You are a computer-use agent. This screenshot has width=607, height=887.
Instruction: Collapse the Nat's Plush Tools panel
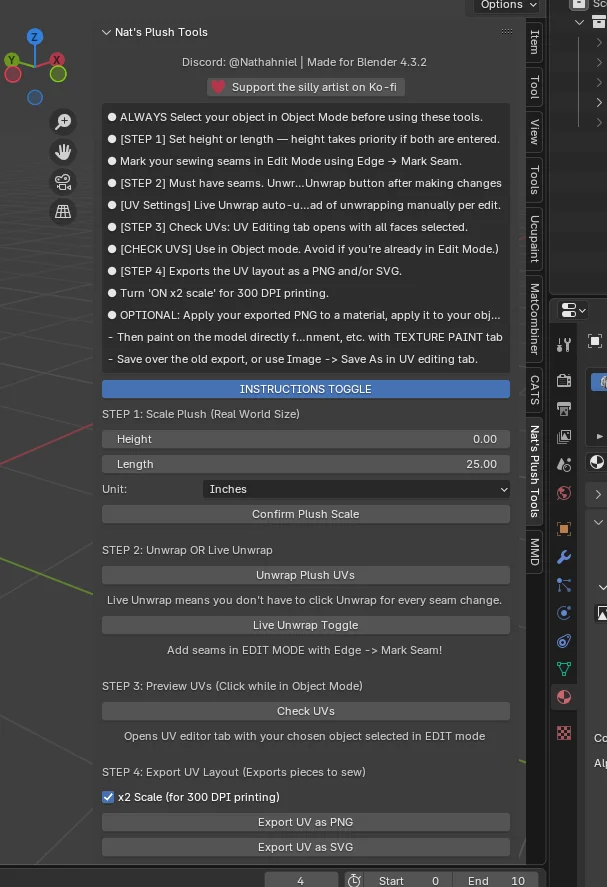pyautogui.click(x=107, y=32)
